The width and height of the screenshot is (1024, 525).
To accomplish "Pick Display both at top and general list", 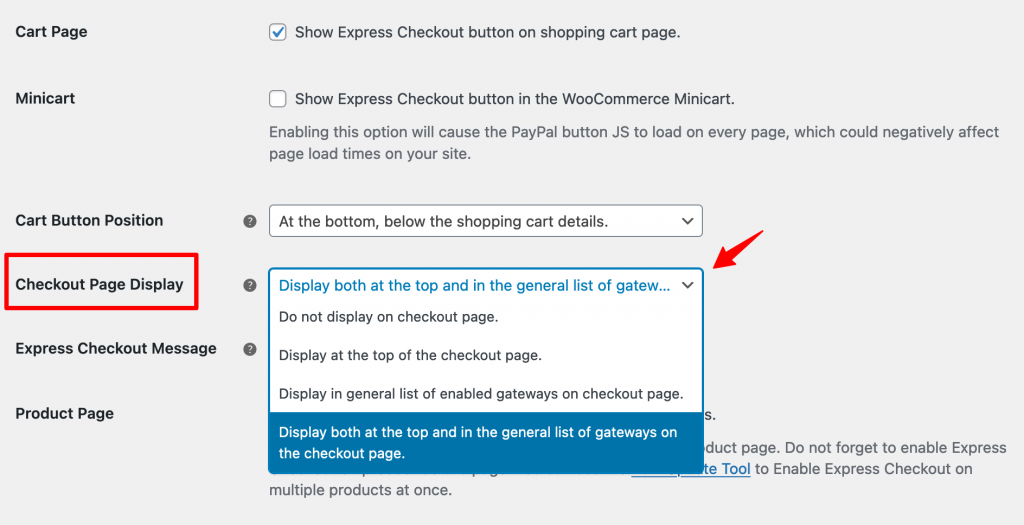I will click(485, 442).
